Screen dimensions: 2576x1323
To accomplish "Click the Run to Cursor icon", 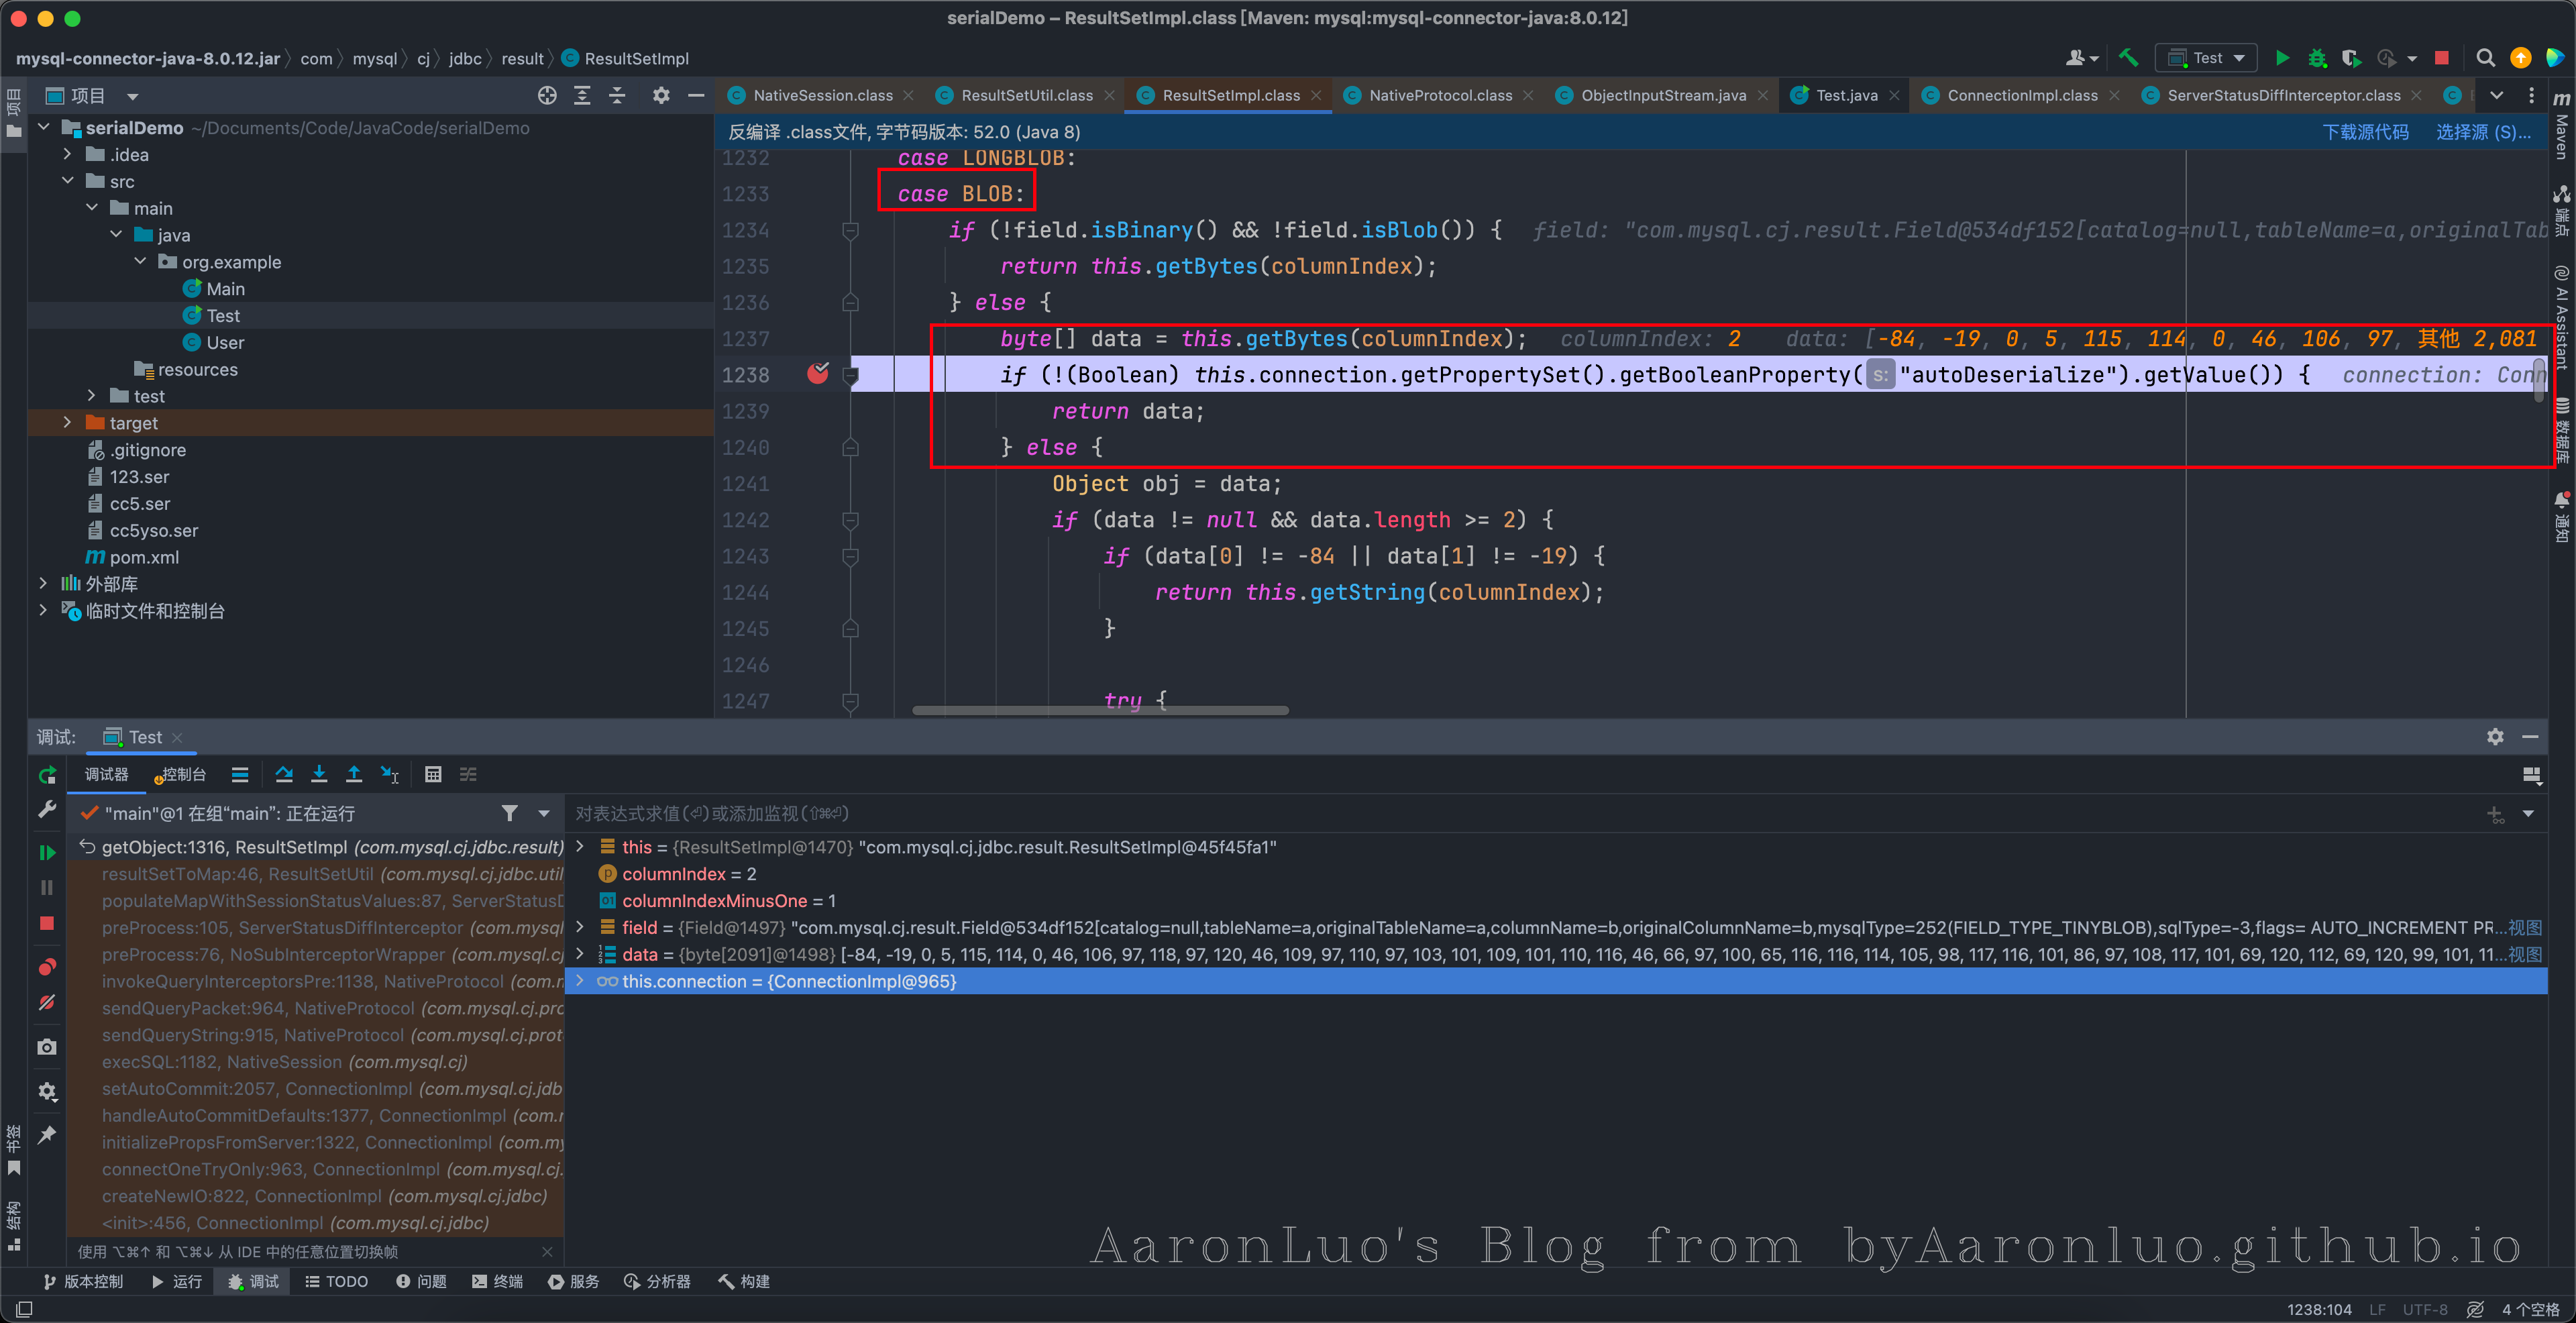I will (390, 775).
